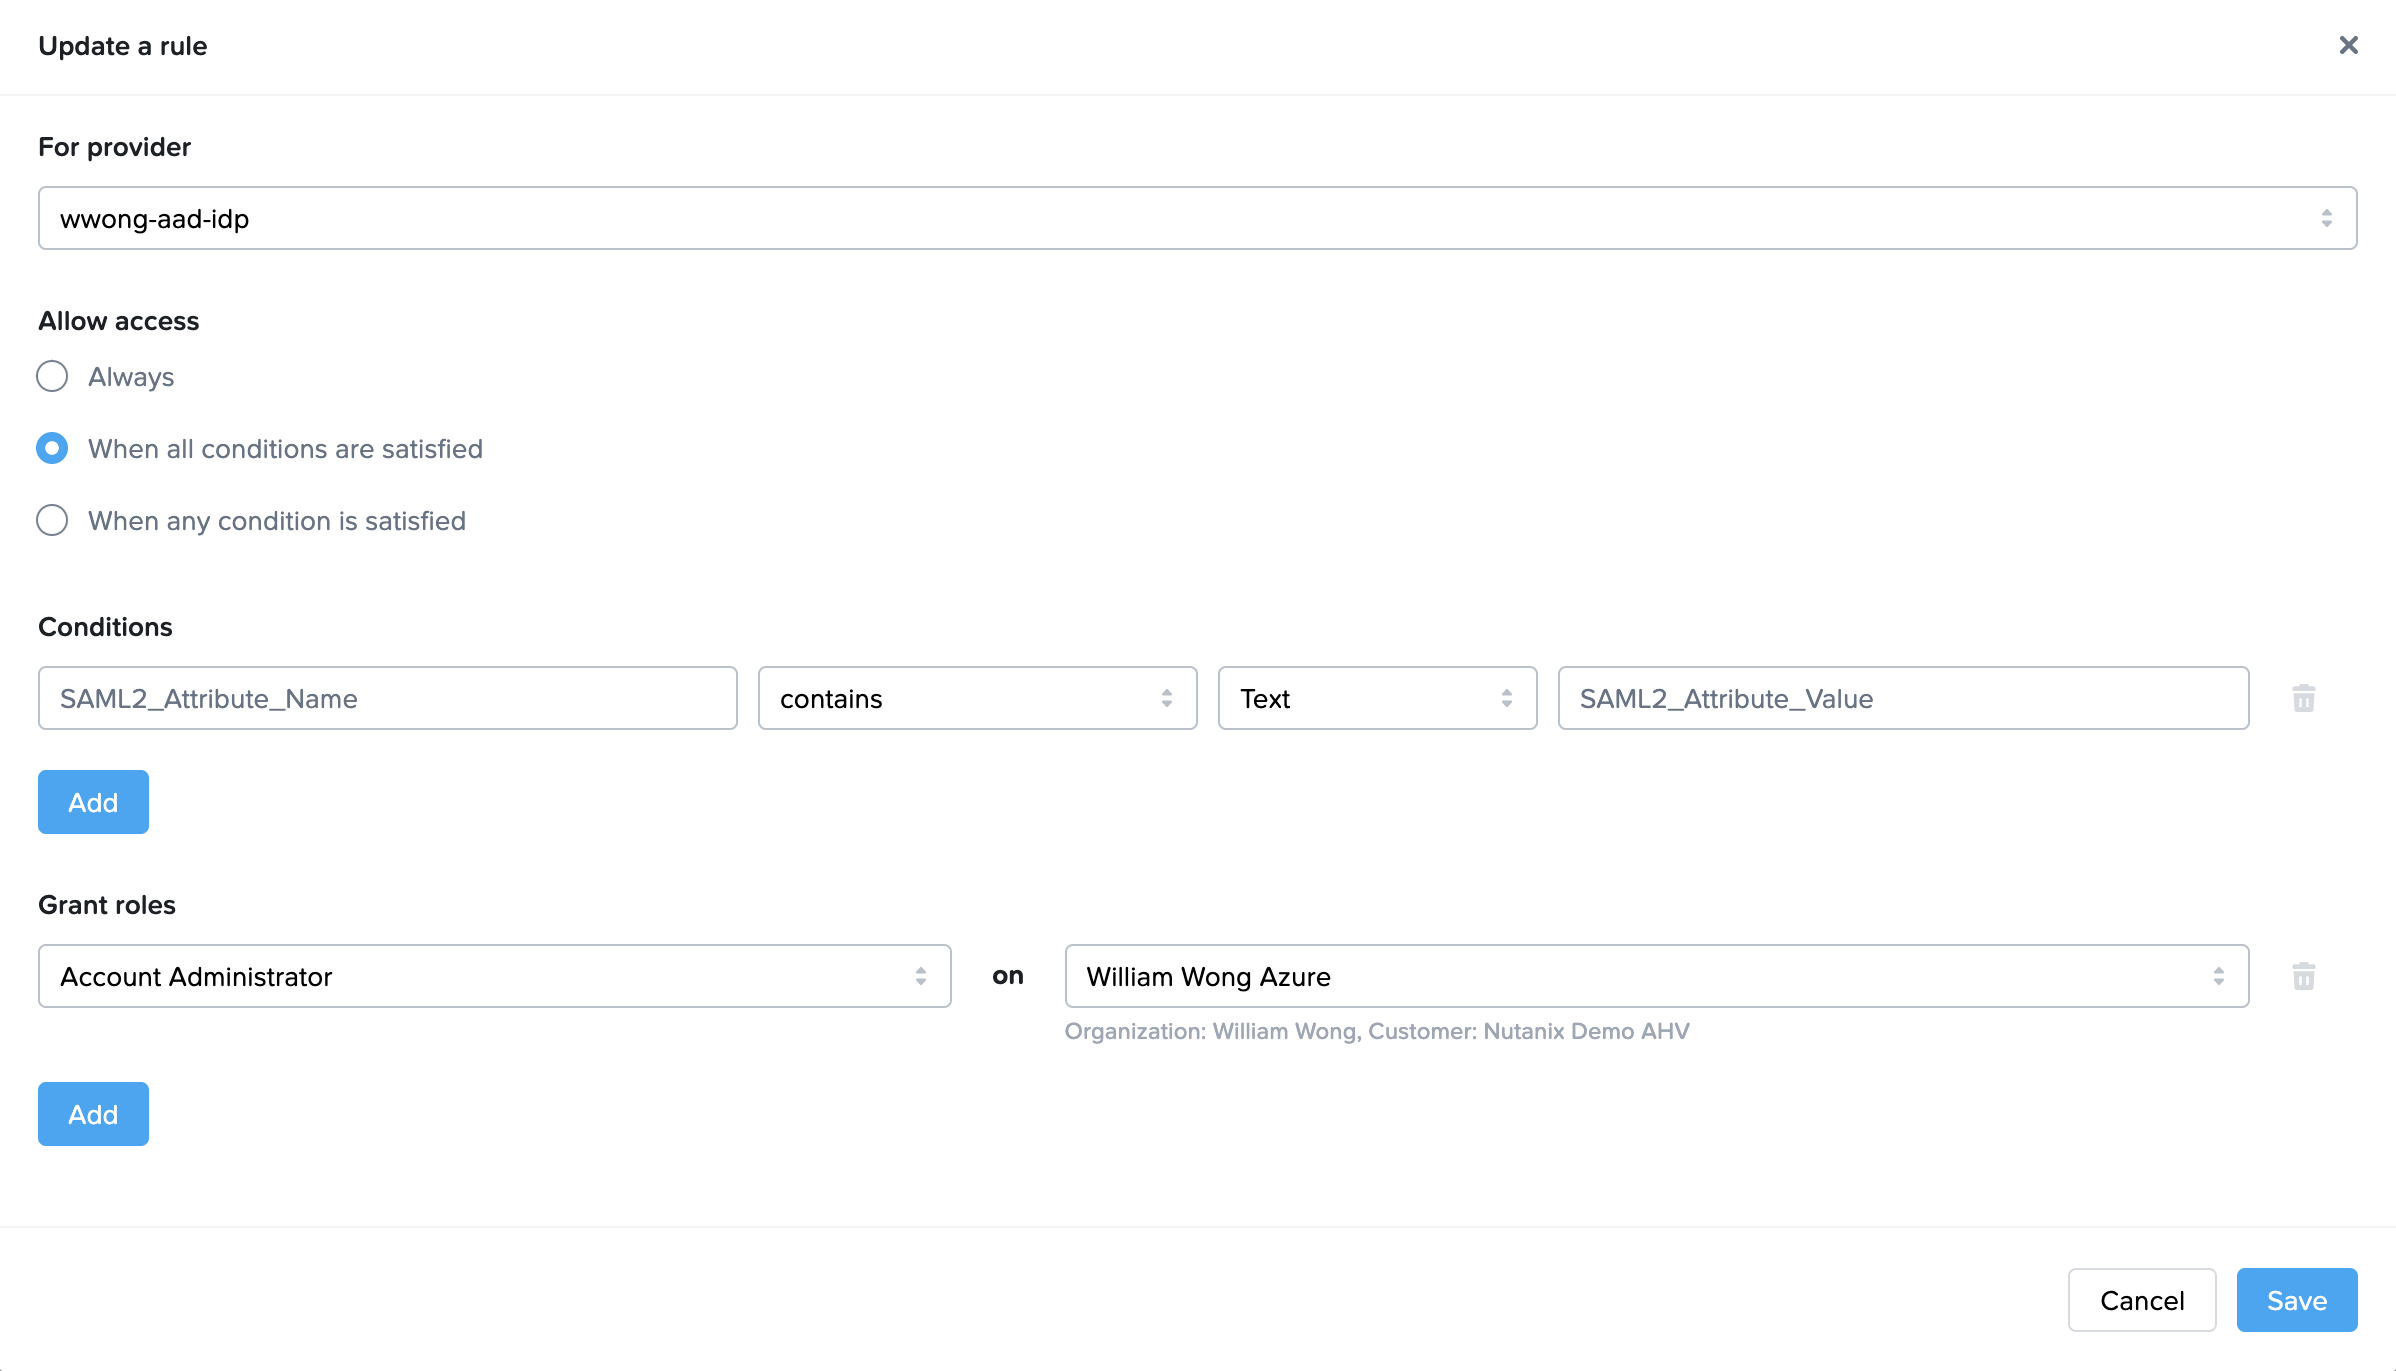
Task: Cancel the rule update
Action: point(2141,1300)
